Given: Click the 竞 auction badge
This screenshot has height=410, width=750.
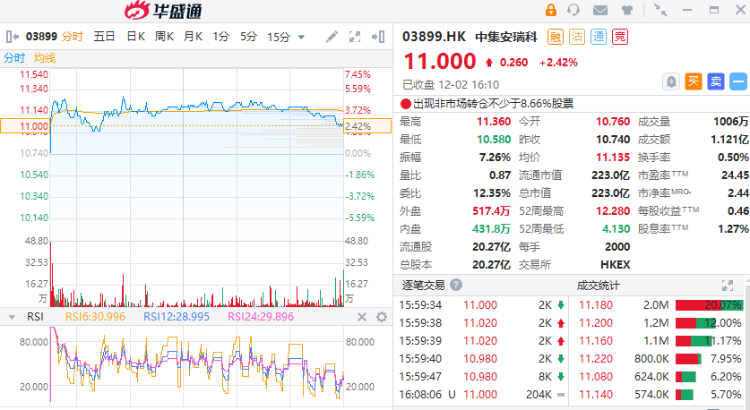Looking at the screenshot, I should pyautogui.click(x=620, y=37).
